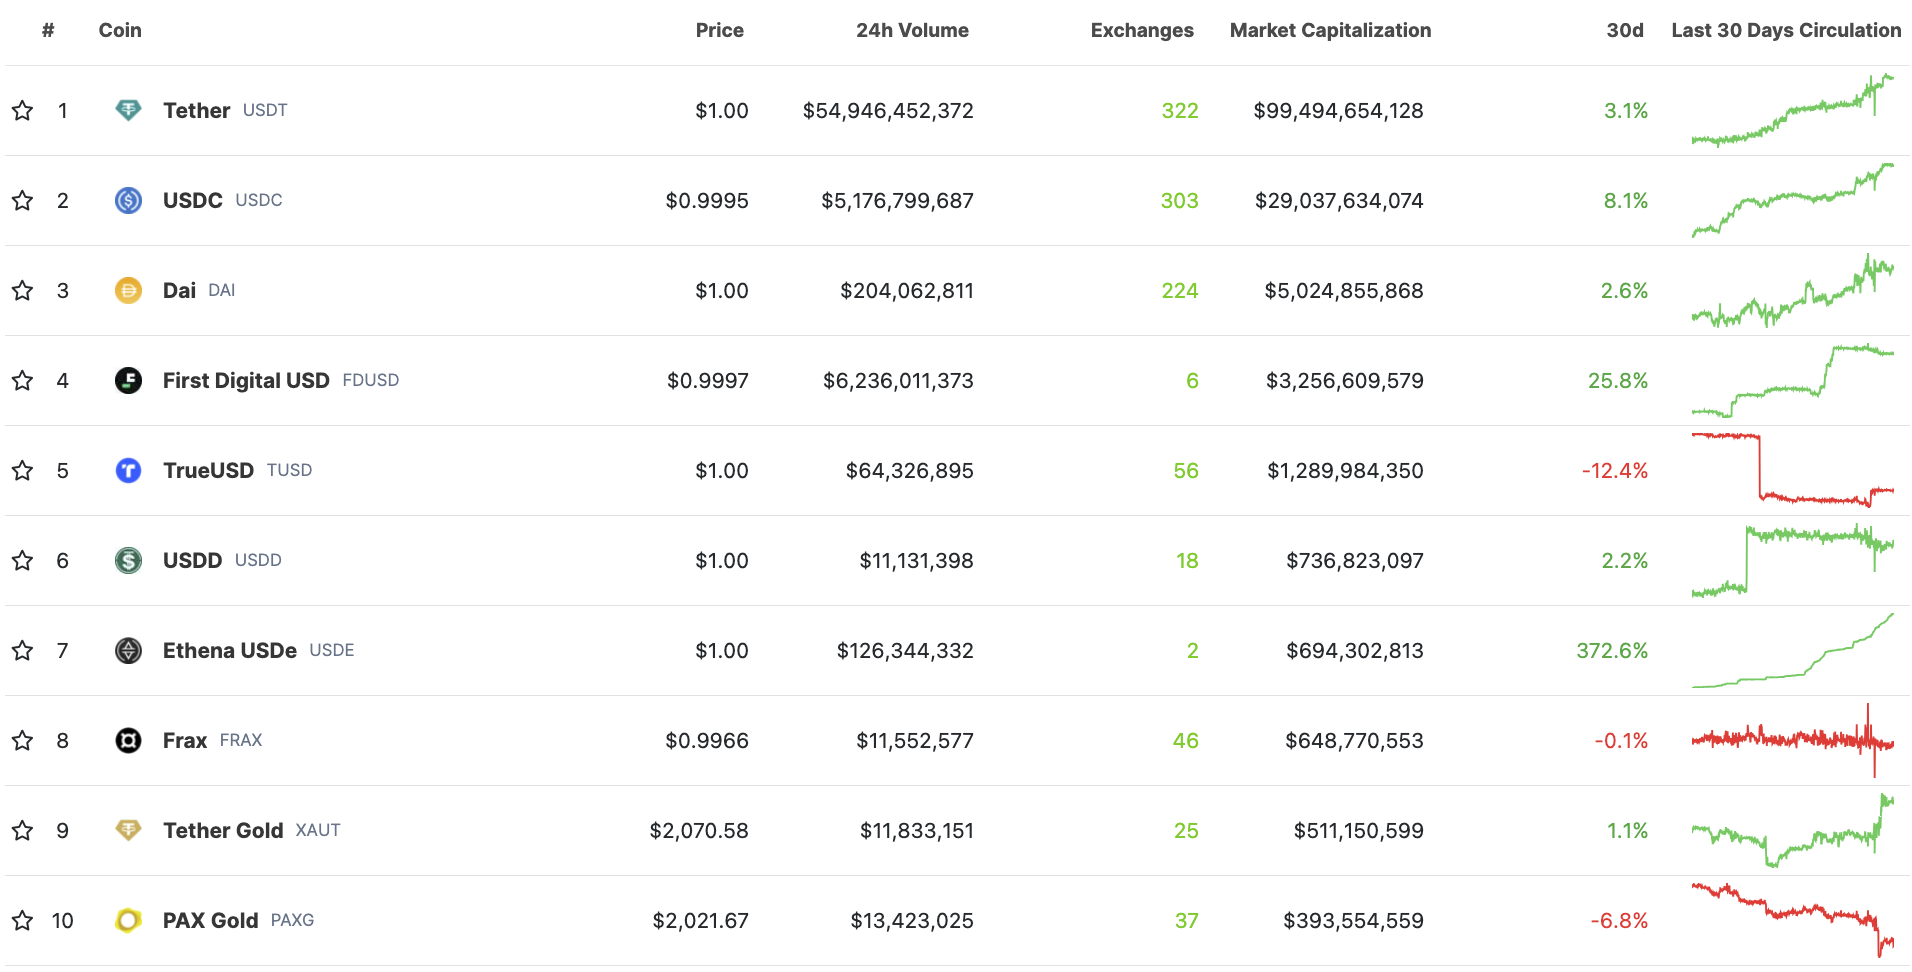
Task: Open TrueUSD's red circulation sparkline
Action: tap(1793, 470)
